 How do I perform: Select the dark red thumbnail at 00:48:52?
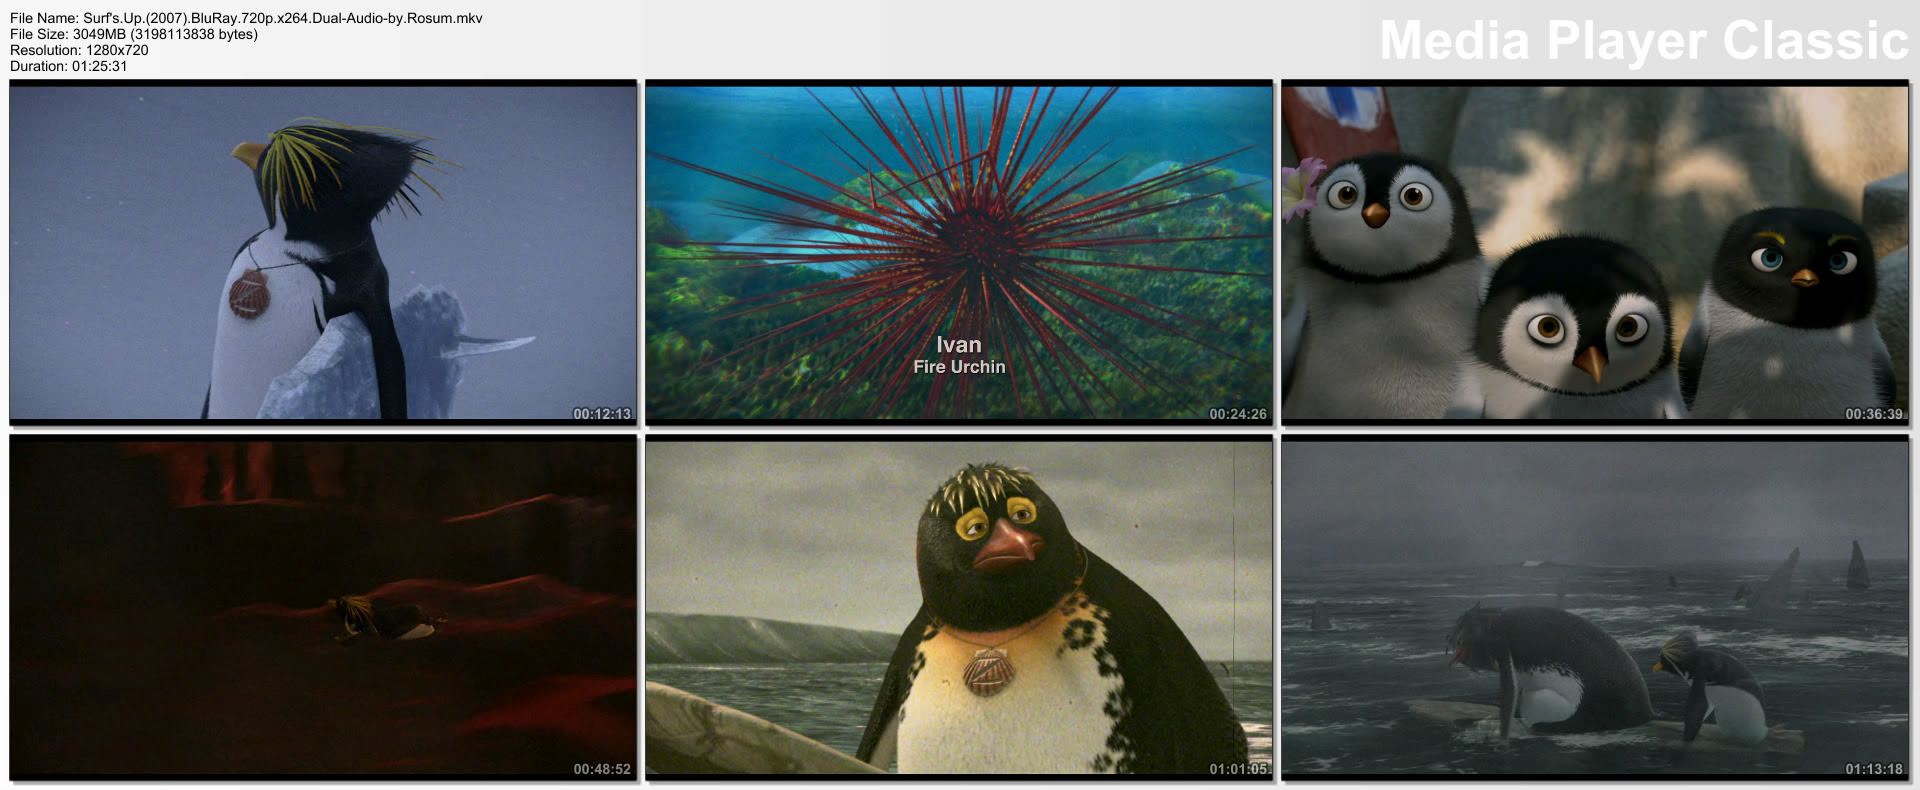point(323,607)
